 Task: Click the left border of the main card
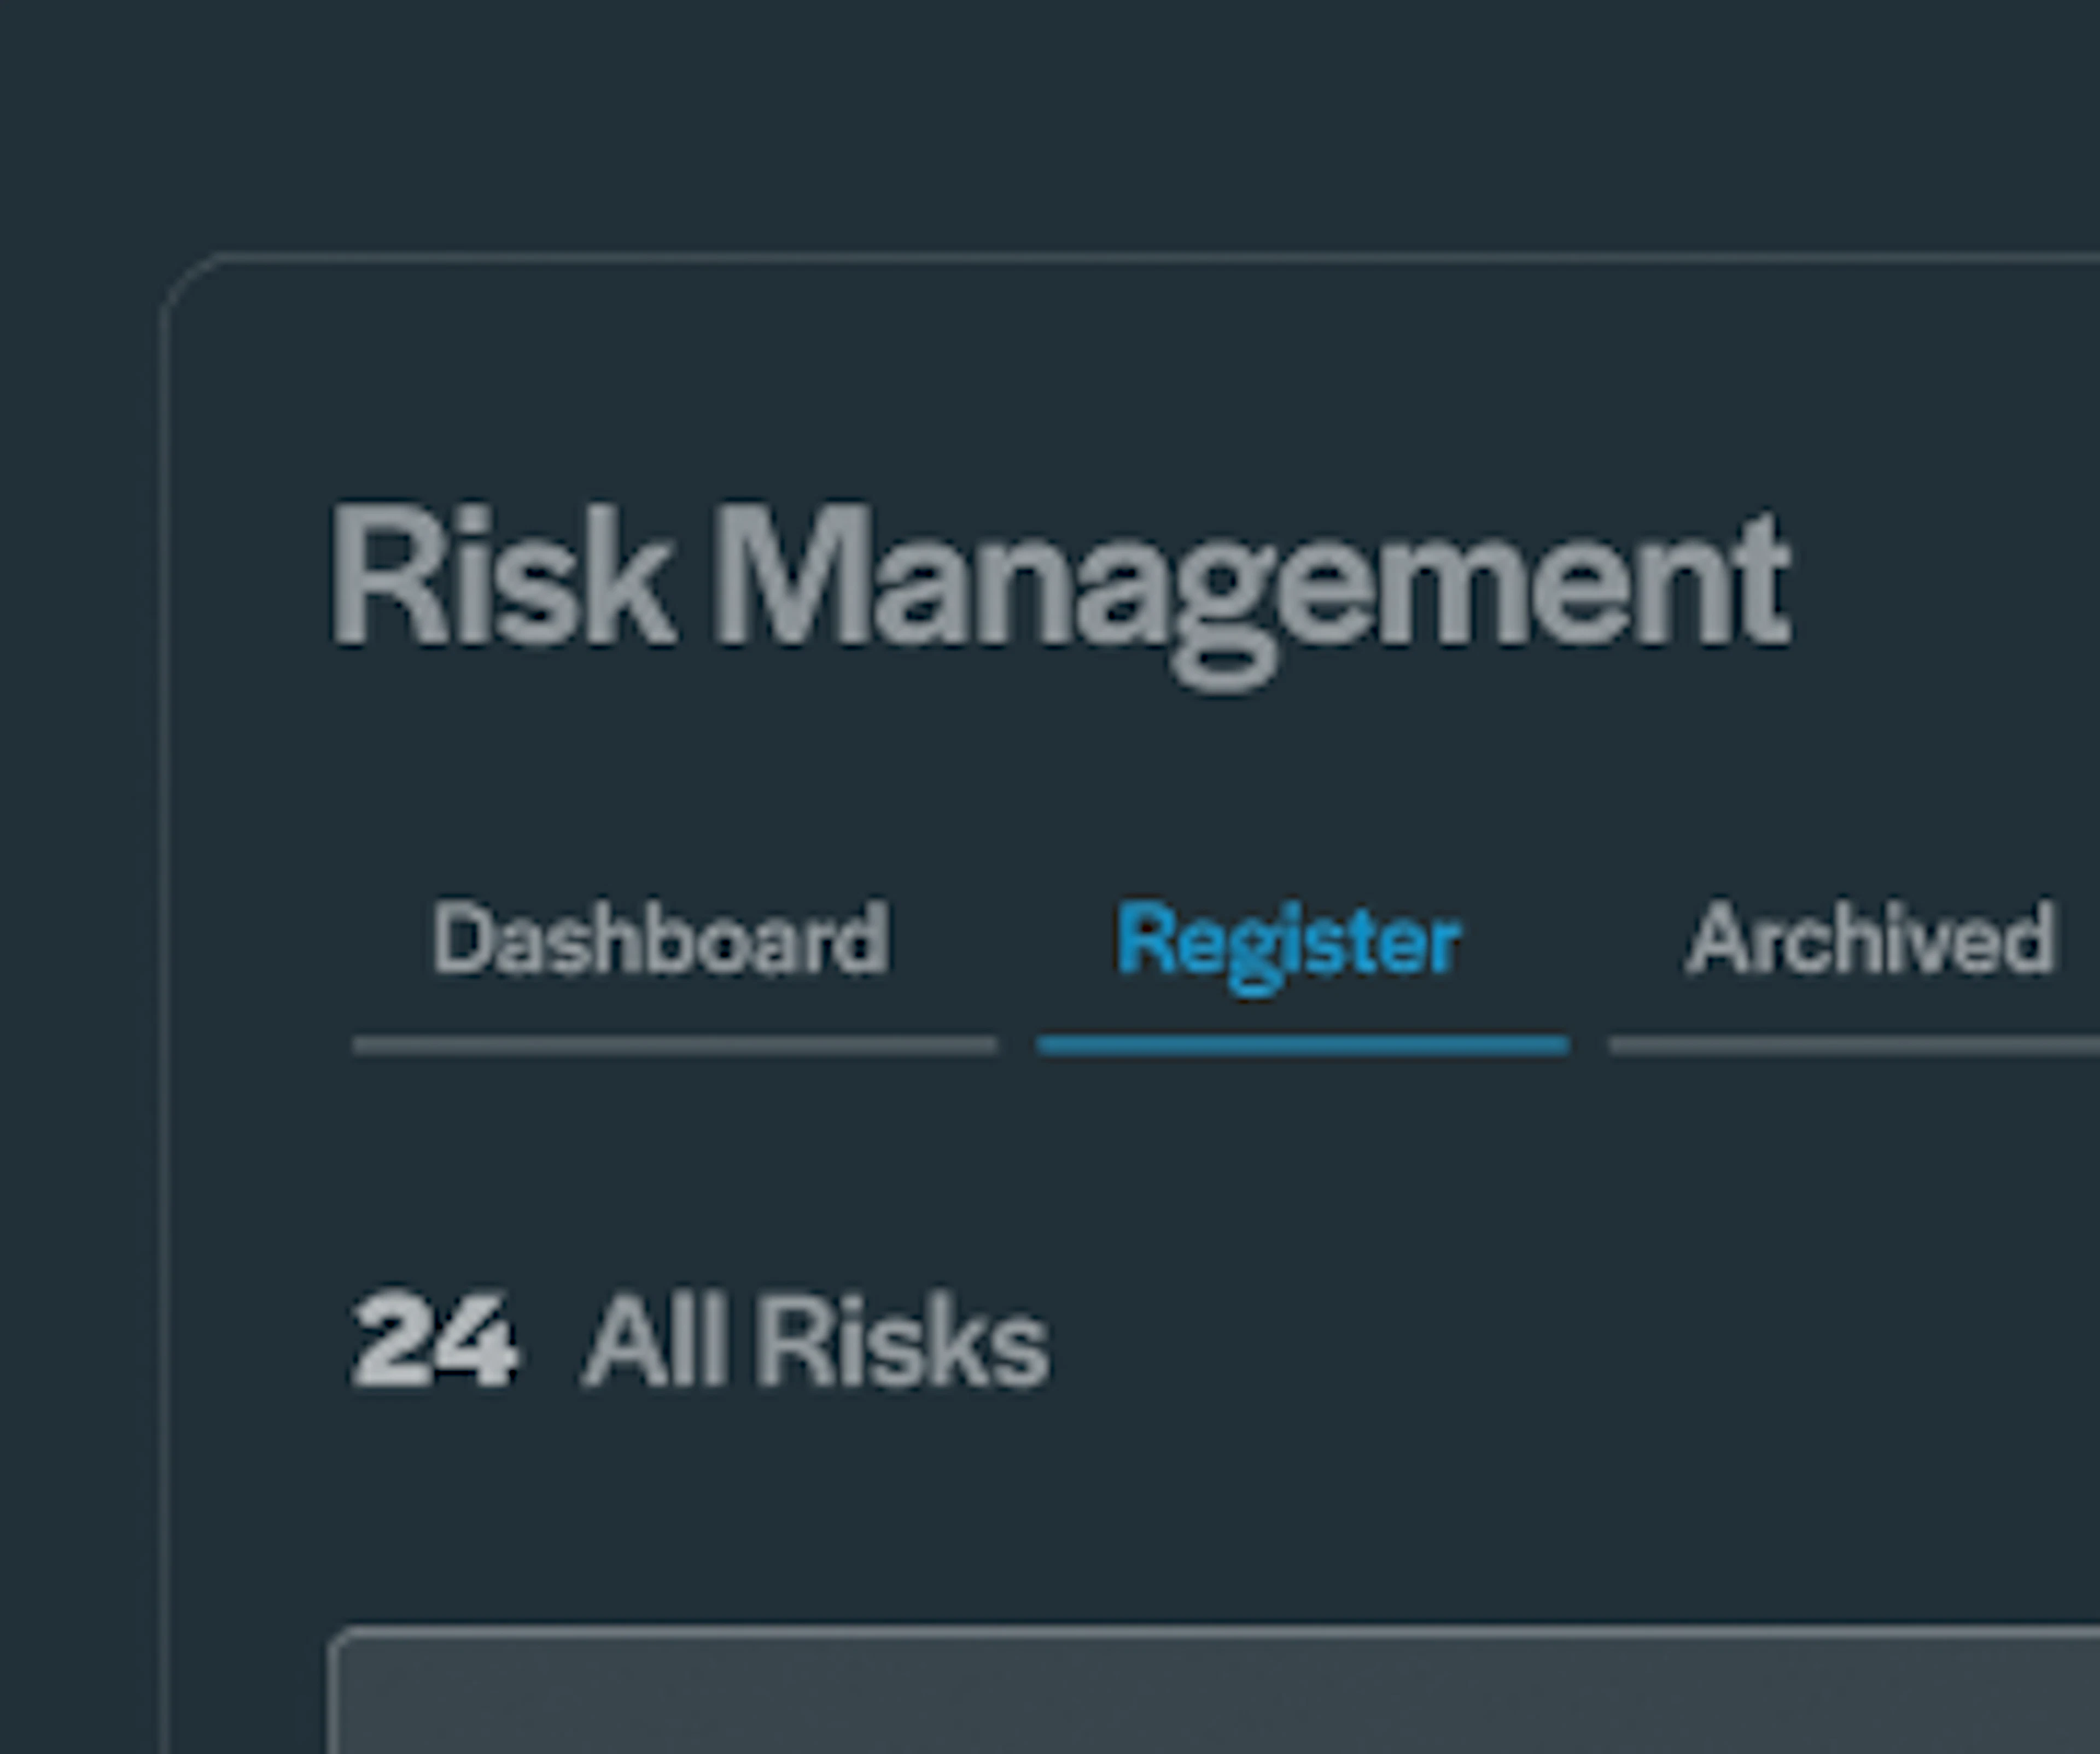pyautogui.click(x=163, y=1000)
